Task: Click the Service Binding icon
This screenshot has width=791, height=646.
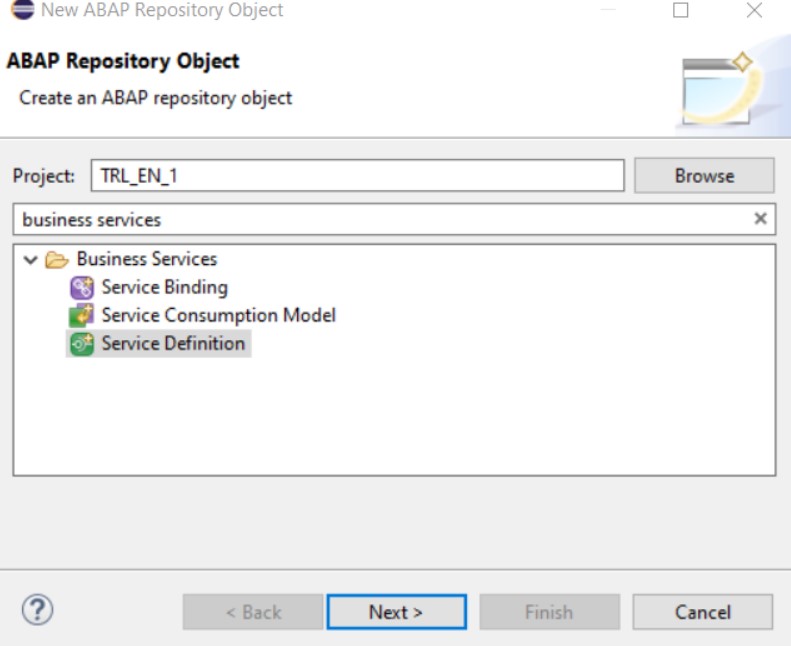Action: (x=81, y=288)
